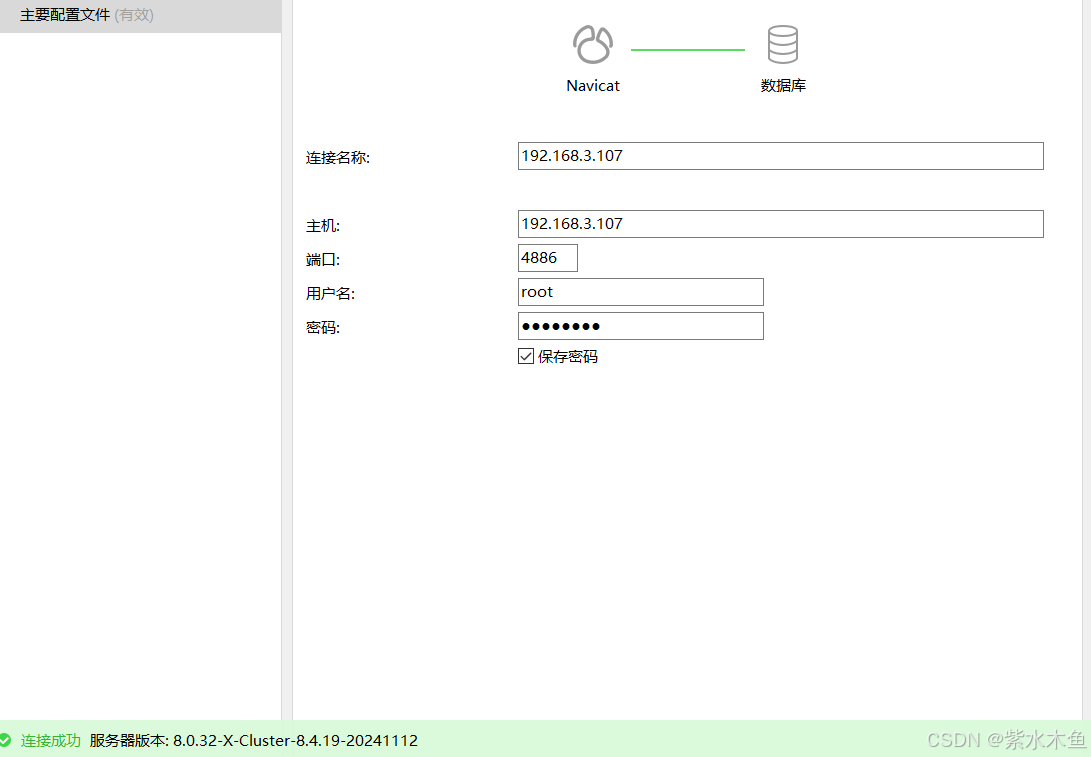Viewport: 1091px width, 757px height.
Task: Click the Navicat label under the logo
Action: tap(593, 86)
